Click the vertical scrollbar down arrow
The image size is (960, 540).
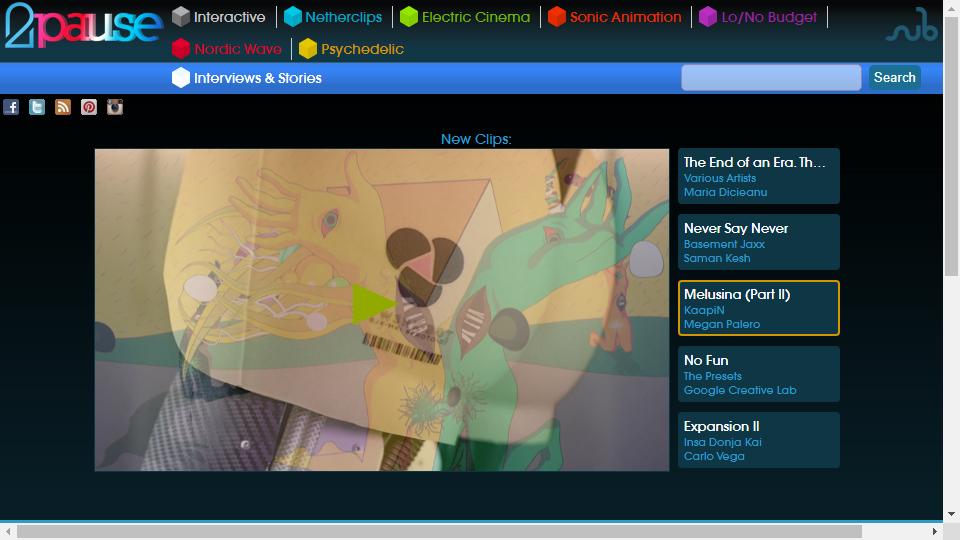pos(951,514)
